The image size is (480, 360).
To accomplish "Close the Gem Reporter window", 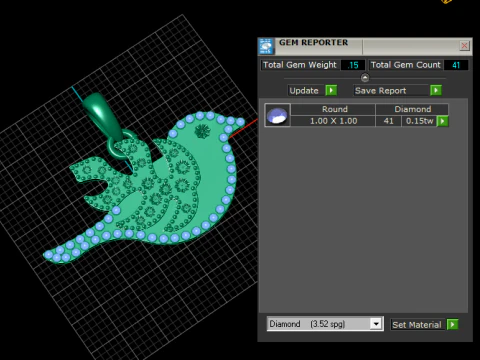I will pos(464,45).
